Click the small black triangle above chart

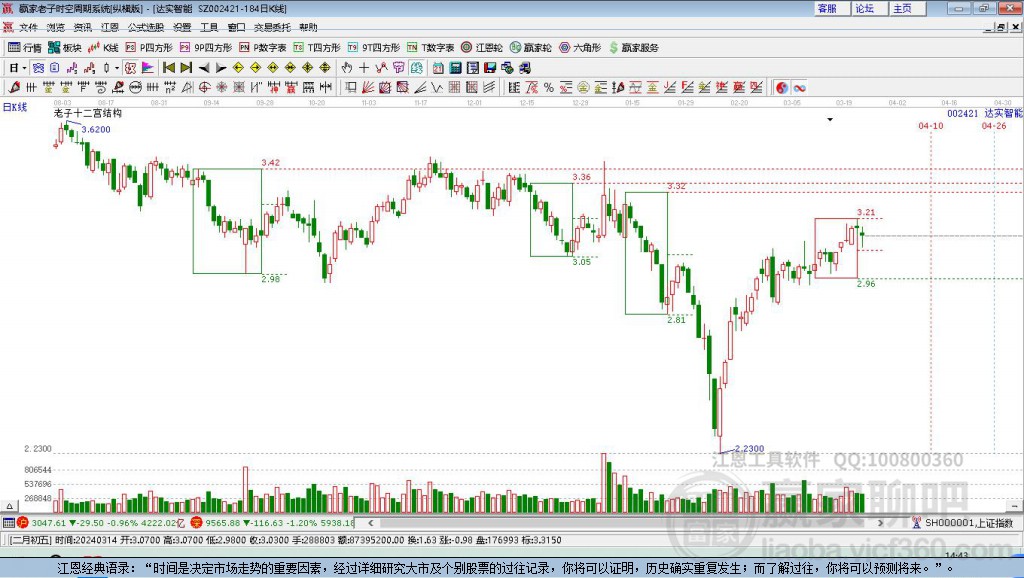[830, 119]
